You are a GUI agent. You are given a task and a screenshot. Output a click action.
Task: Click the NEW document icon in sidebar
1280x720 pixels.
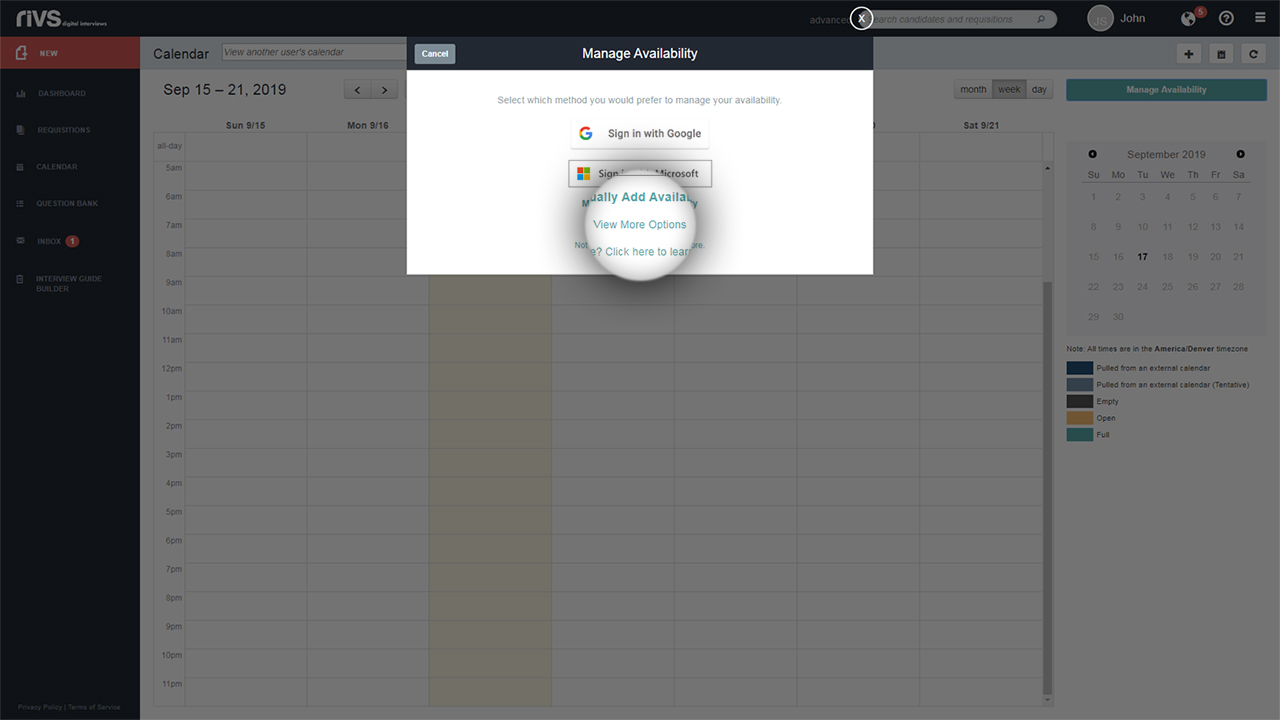21,53
